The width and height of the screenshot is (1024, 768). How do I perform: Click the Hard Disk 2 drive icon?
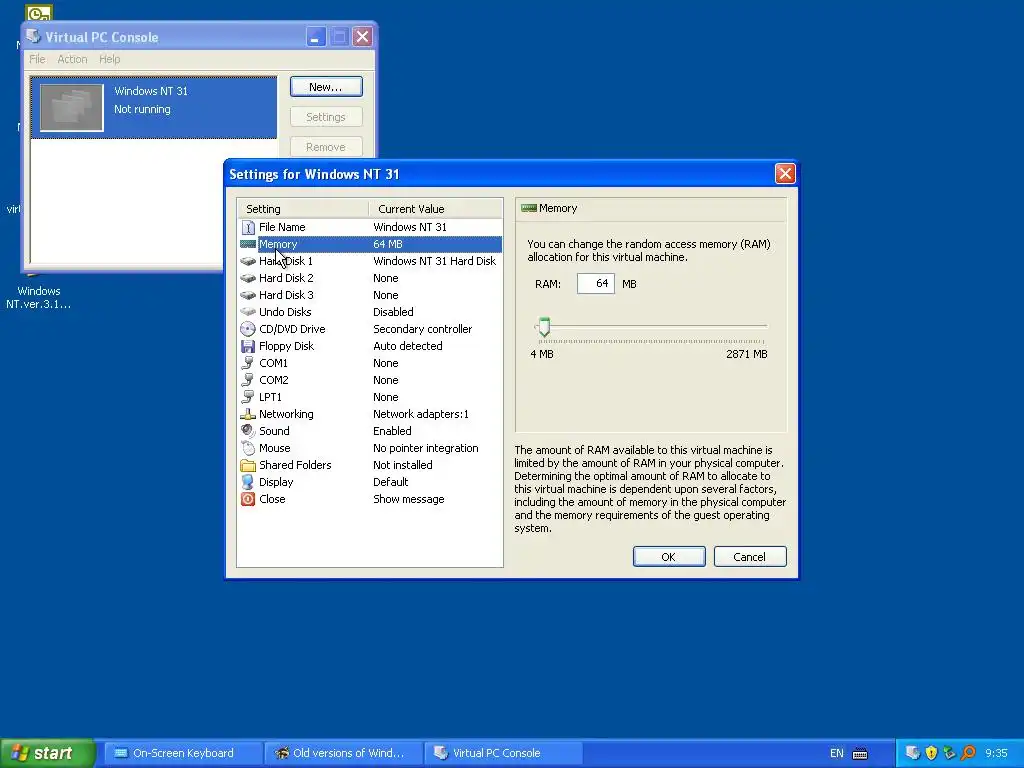(x=248, y=278)
